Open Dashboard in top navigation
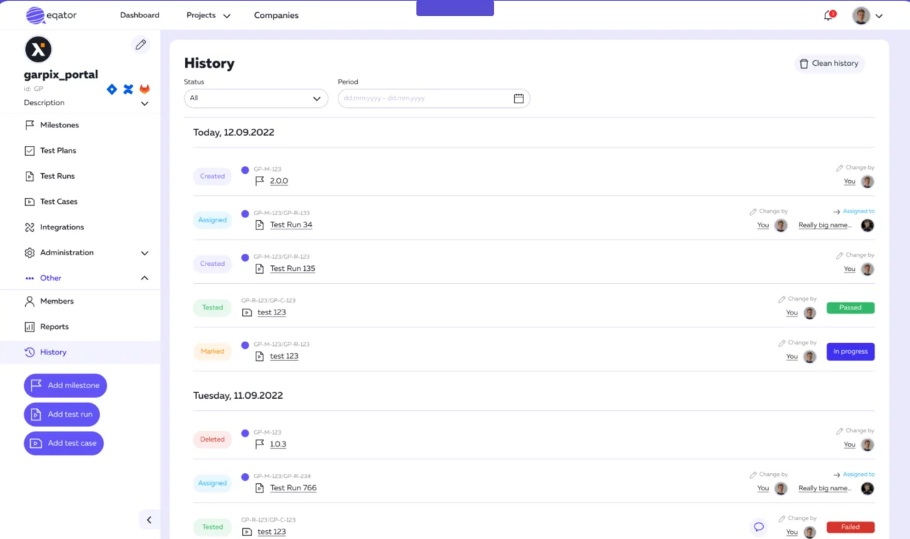The height and width of the screenshot is (539, 910). 140,15
